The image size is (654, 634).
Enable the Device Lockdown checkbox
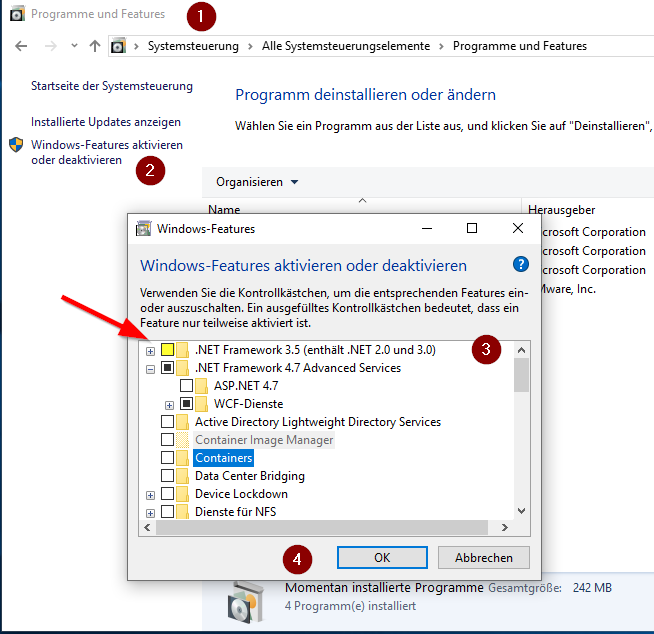click(167, 493)
